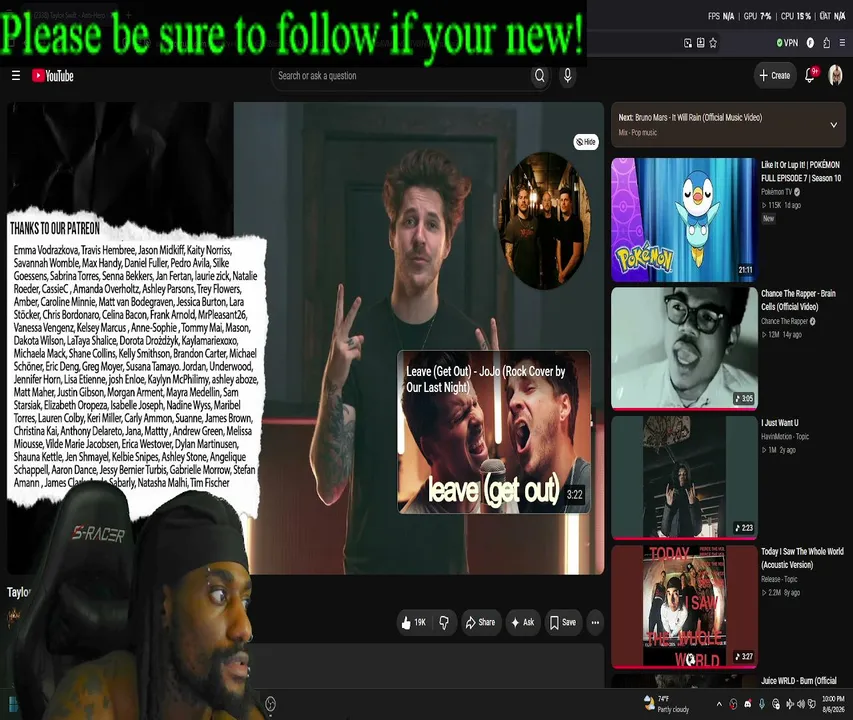The width and height of the screenshot is (853, 720).
Task: Click the 'New' badge under Pokémon video
Action: pyautogui.click(x=768, y=219)
